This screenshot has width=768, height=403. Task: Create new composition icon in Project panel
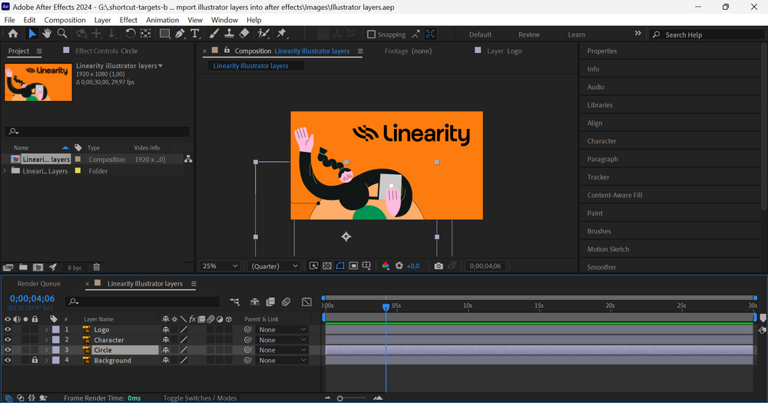(x=38, y=267)
